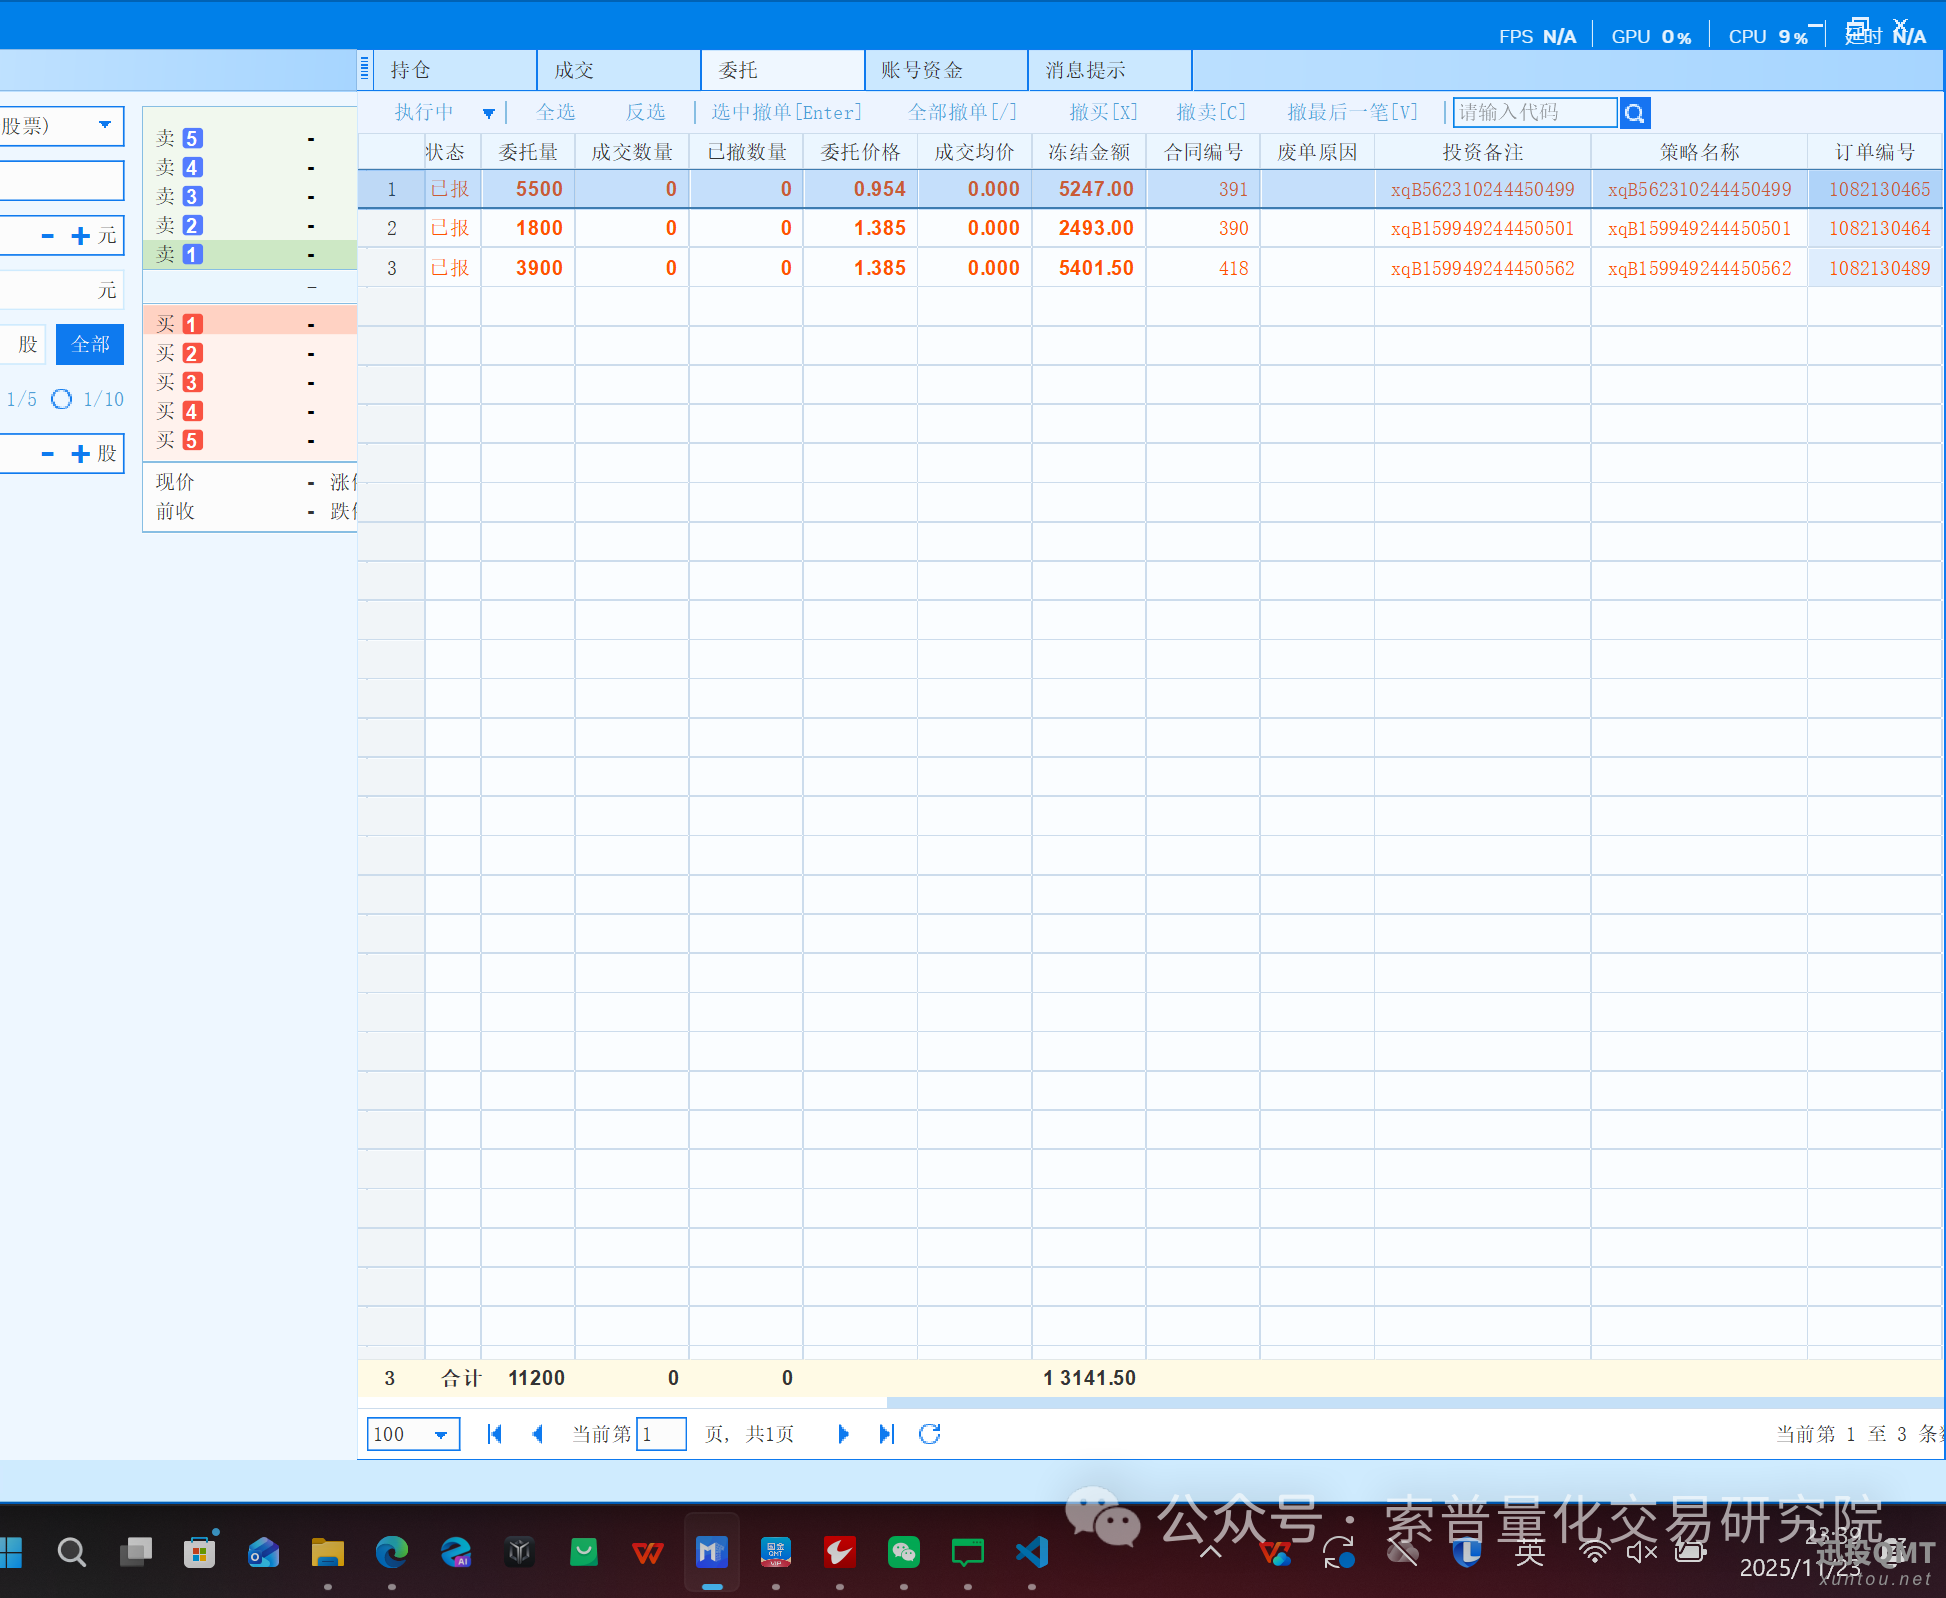Jump to last page using last-page icon
Screen dimensions: 1946x1598
pos(886,1434)
